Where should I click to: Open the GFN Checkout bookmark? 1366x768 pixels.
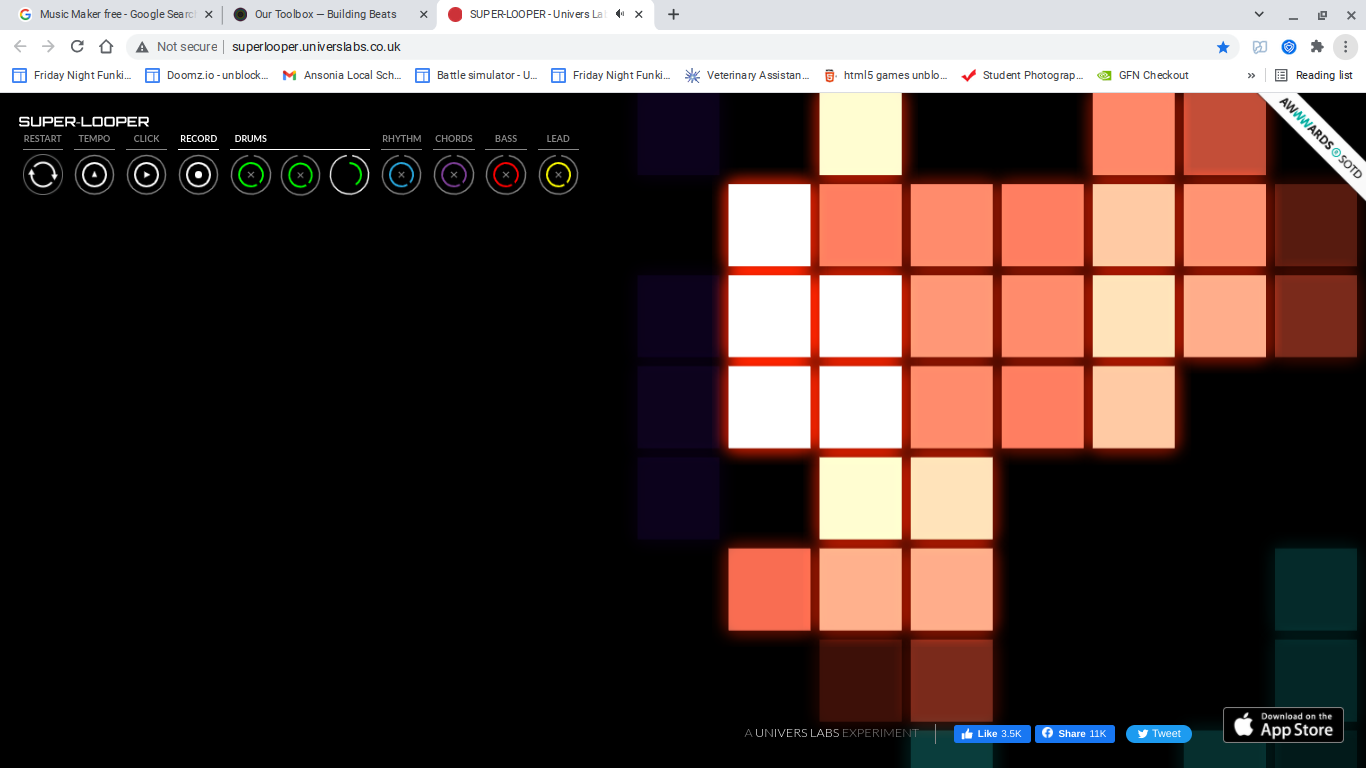pyautogui.click(x=1143, y=75)
